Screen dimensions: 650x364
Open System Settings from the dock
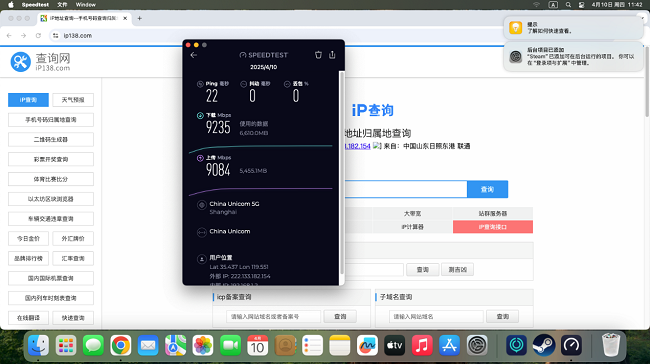477,345
